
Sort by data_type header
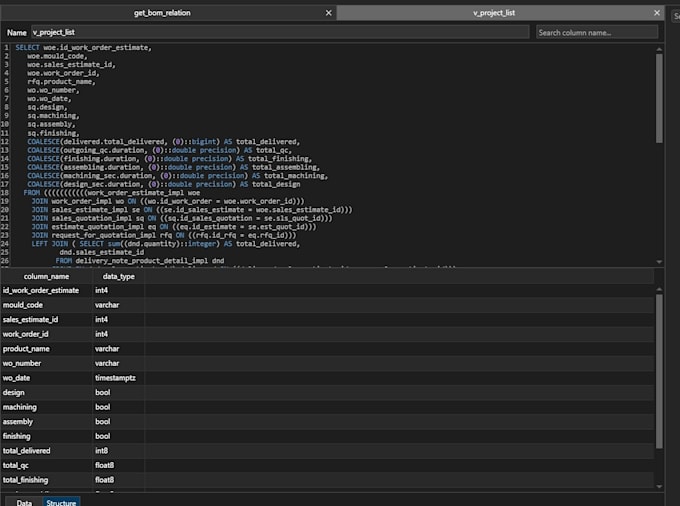pyautogui.click(x=118, y=276)
